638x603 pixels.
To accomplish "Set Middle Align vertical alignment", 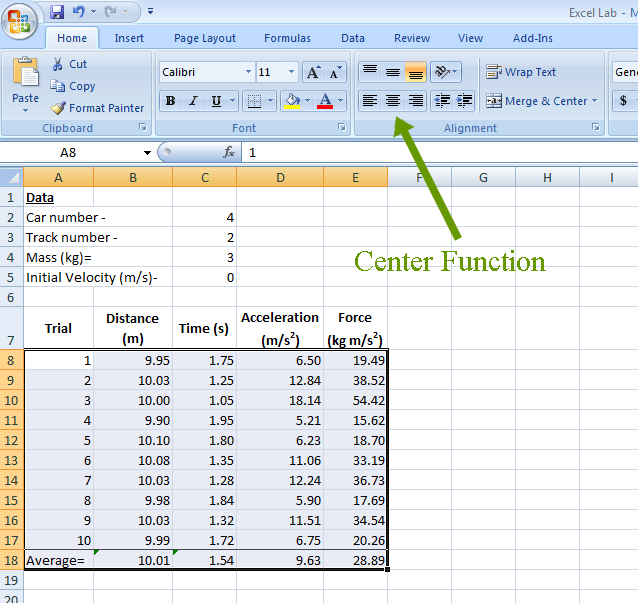I will 393,72.
